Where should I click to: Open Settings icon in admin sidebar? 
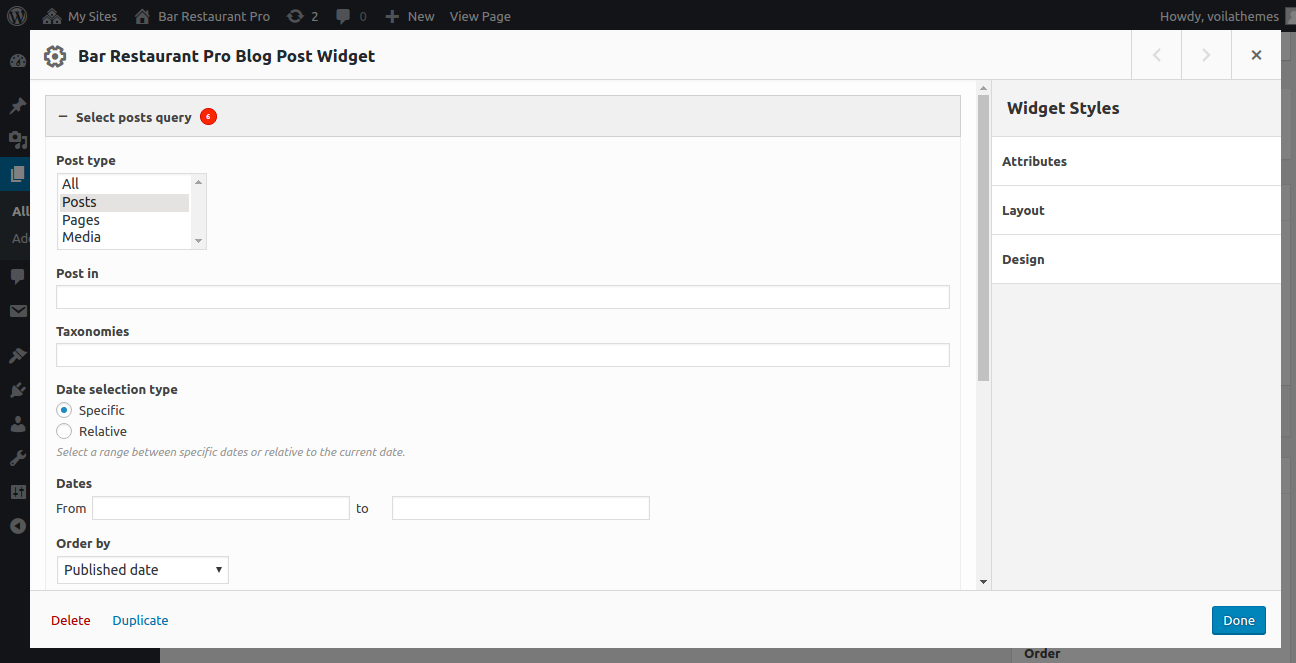click(x=17, y=492)
